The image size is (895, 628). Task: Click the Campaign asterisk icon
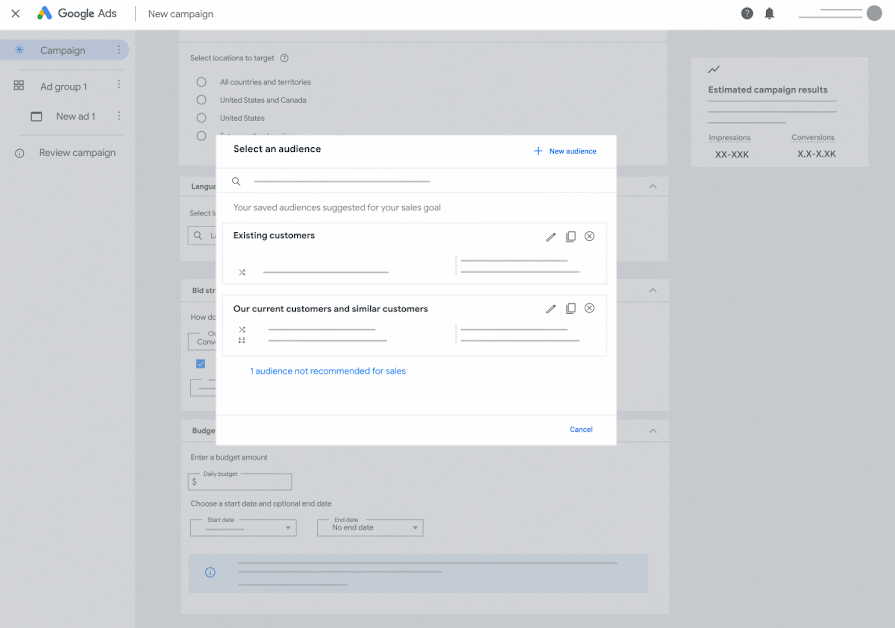[19, 50]
